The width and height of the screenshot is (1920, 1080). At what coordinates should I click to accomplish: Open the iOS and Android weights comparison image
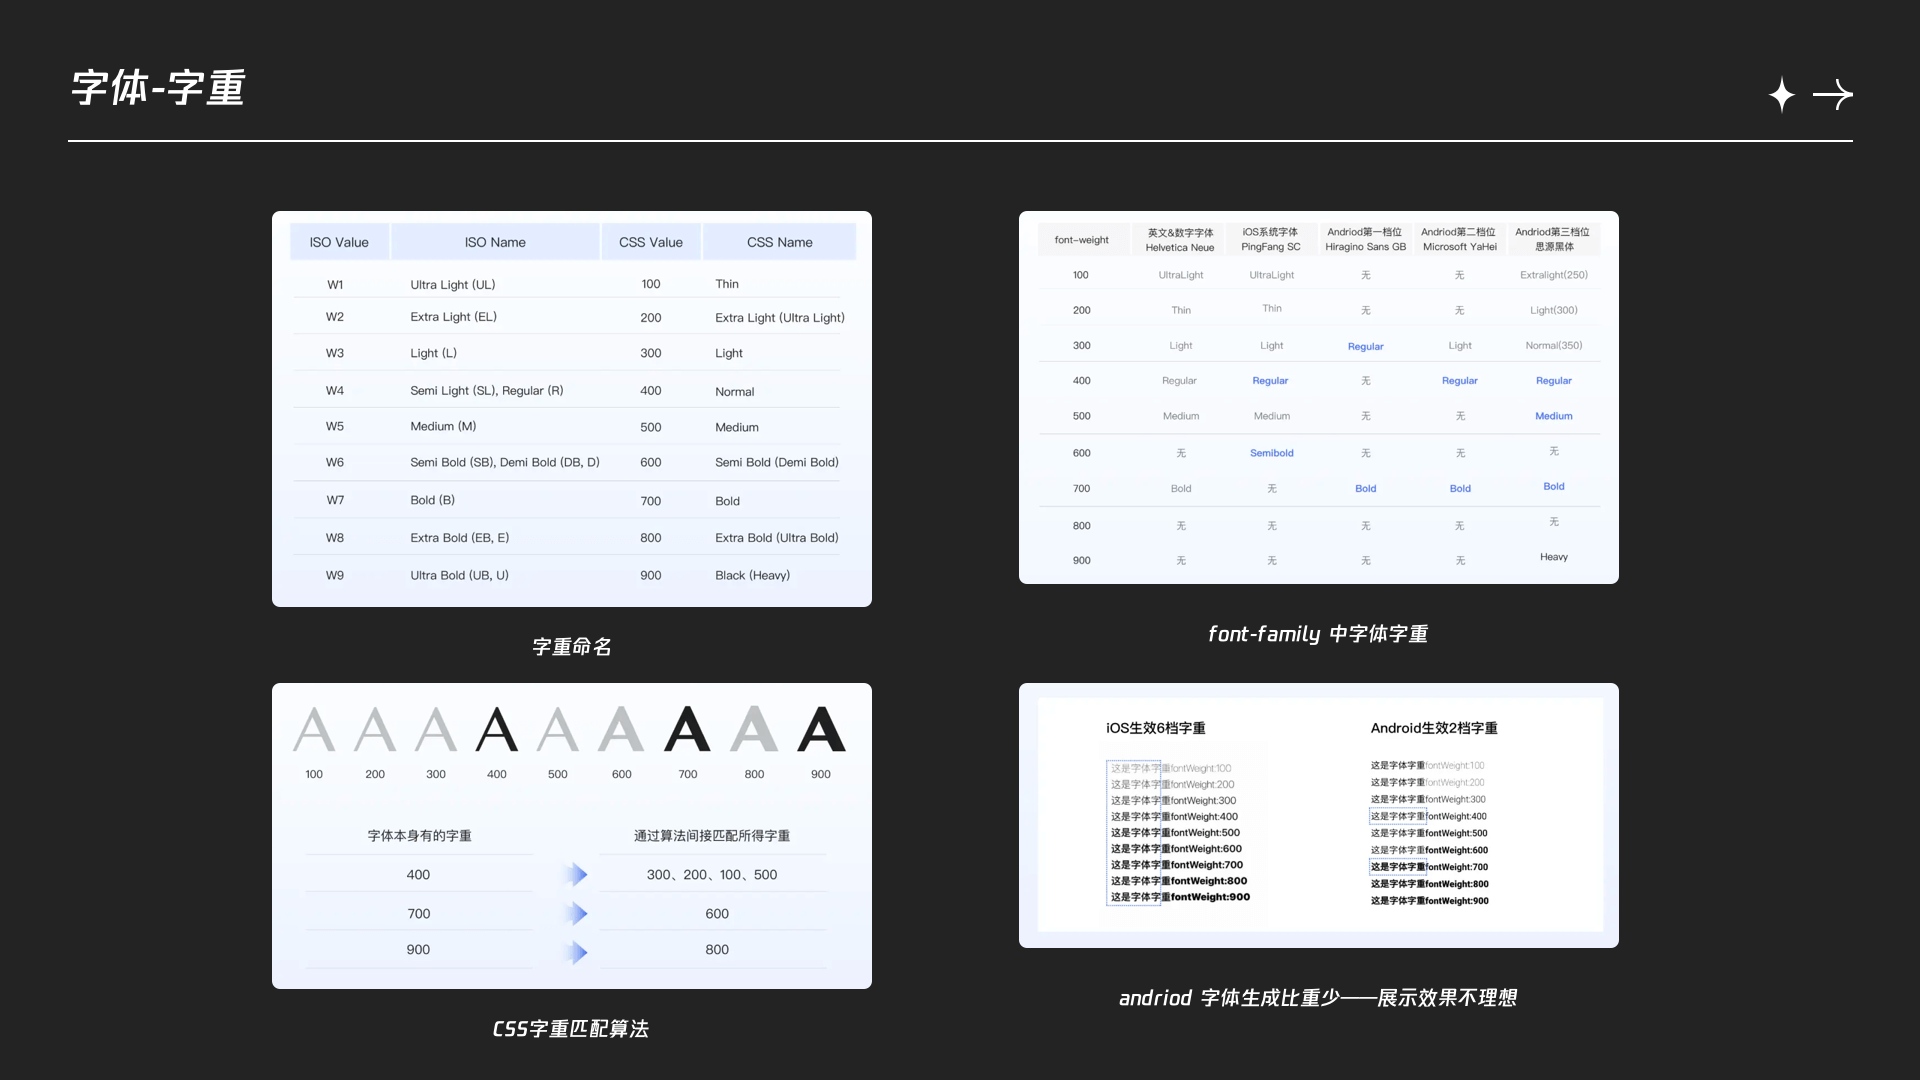(x=1318, y=815)
